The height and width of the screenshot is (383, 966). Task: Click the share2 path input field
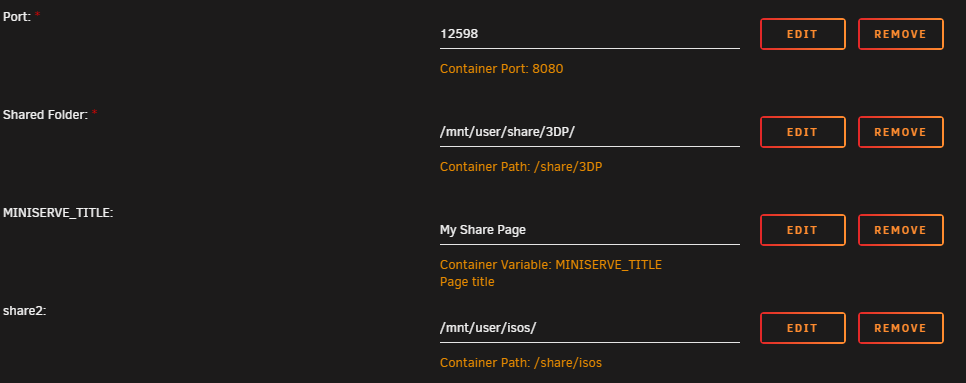pyautogui.click(x=590, y=328)
